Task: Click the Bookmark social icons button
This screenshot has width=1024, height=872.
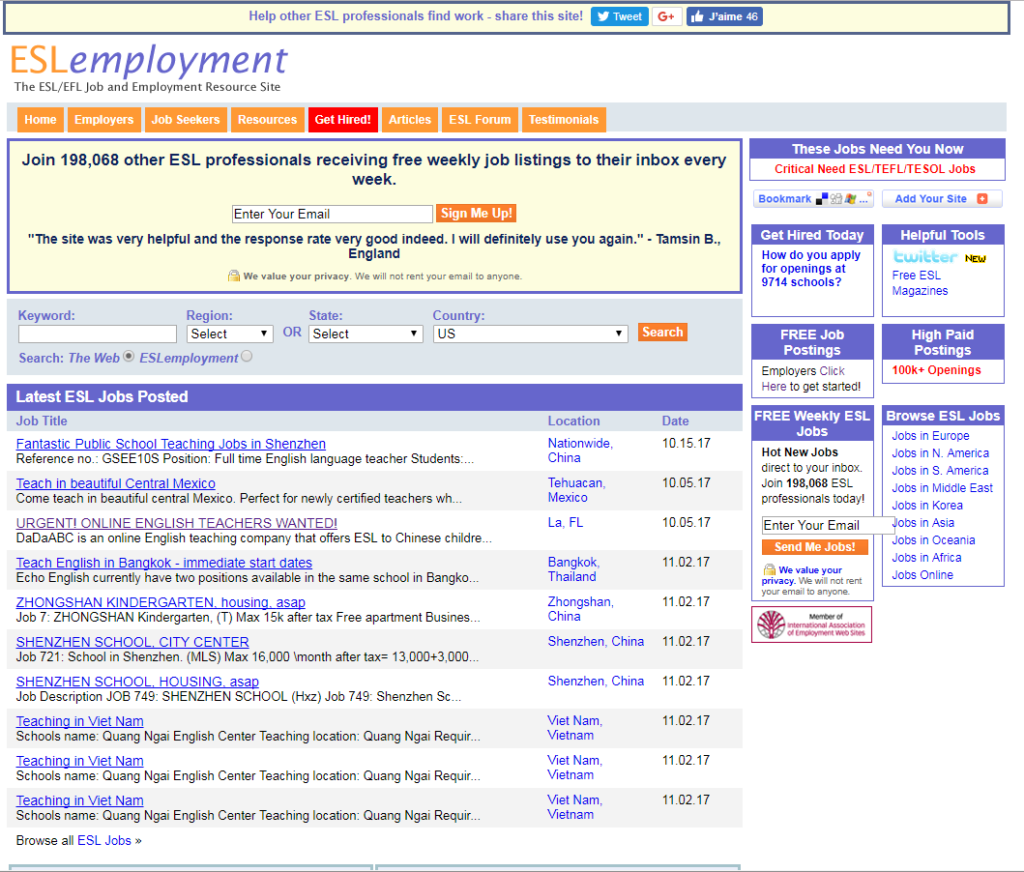Action: point(813,199)
